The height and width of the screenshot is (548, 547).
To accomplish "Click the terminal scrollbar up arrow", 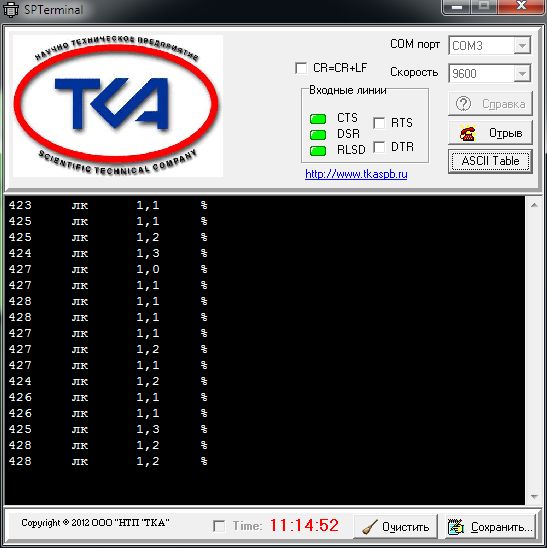I will (x=534, y=205).
